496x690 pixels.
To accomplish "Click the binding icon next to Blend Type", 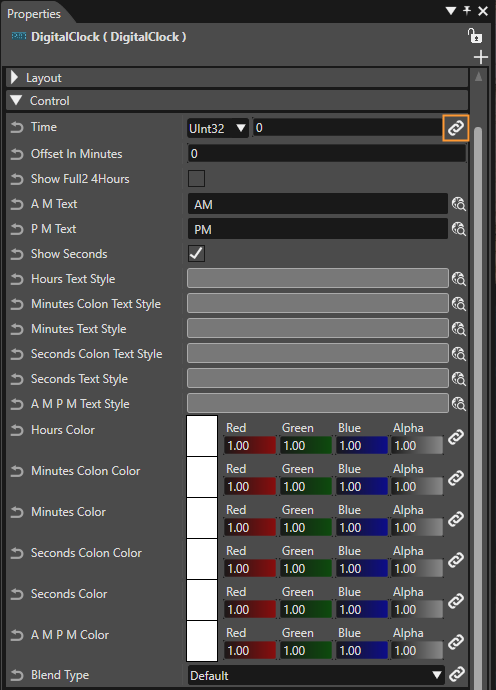I will (x=457, y=674).
